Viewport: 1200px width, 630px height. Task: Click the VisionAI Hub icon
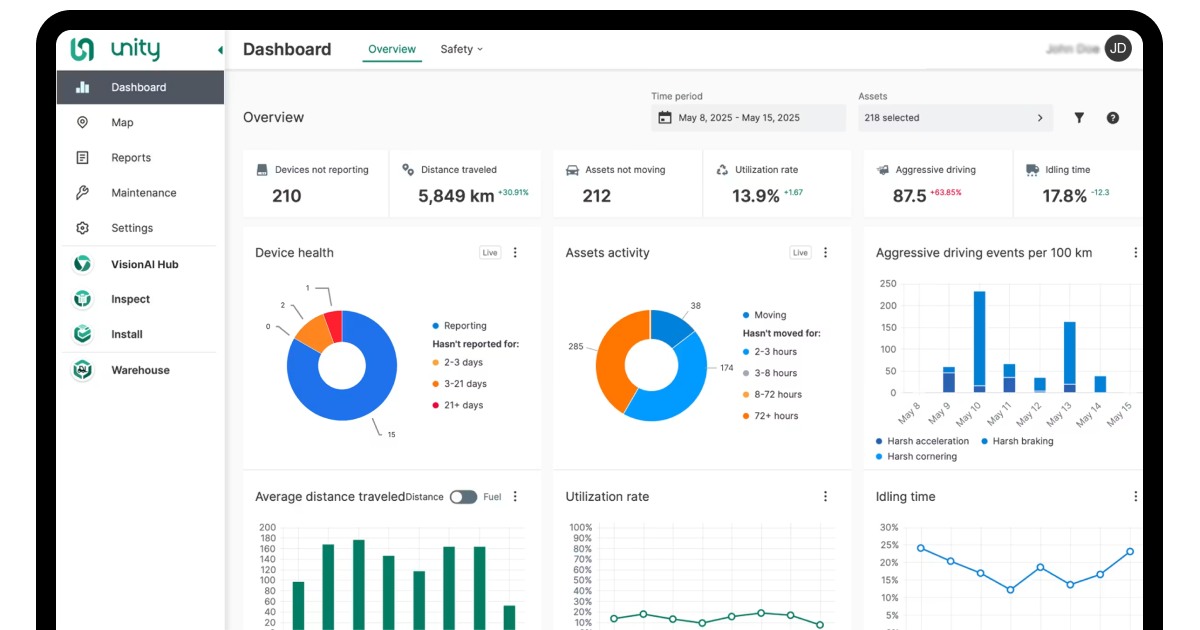[82, 264]
